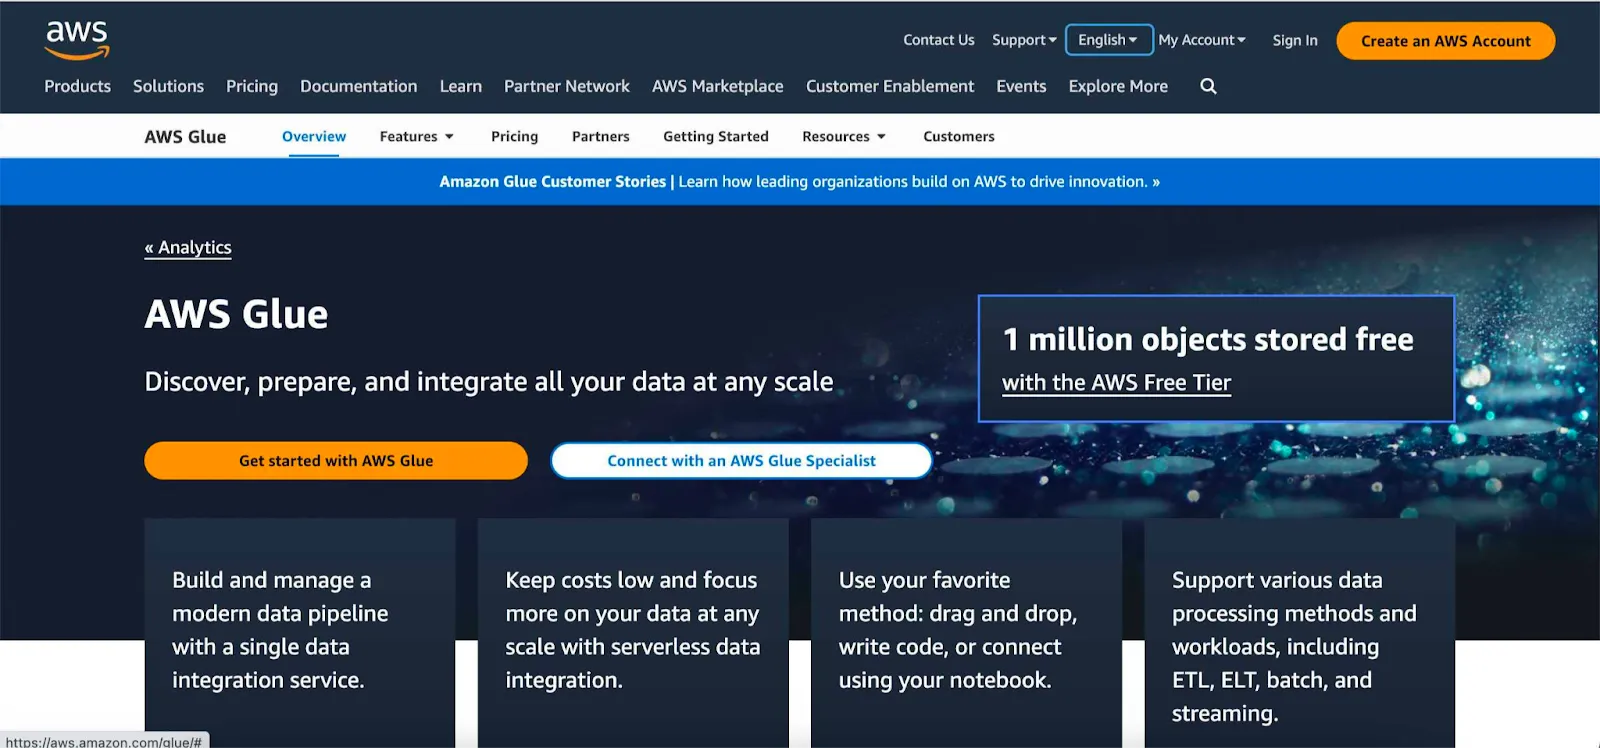Select the Getting Started tab

tap(716, 136)
